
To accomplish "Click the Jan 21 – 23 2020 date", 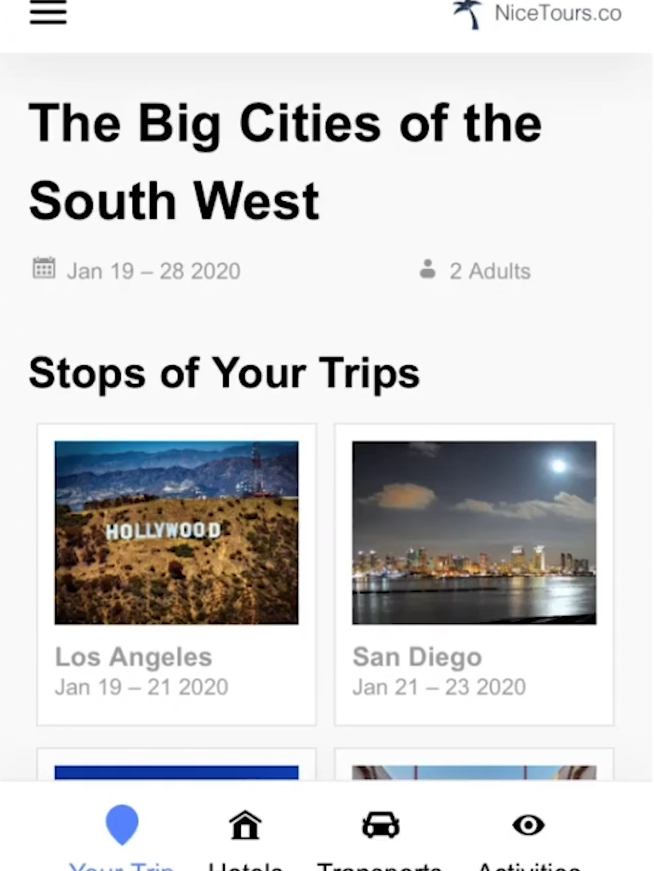I will [439, 687].
